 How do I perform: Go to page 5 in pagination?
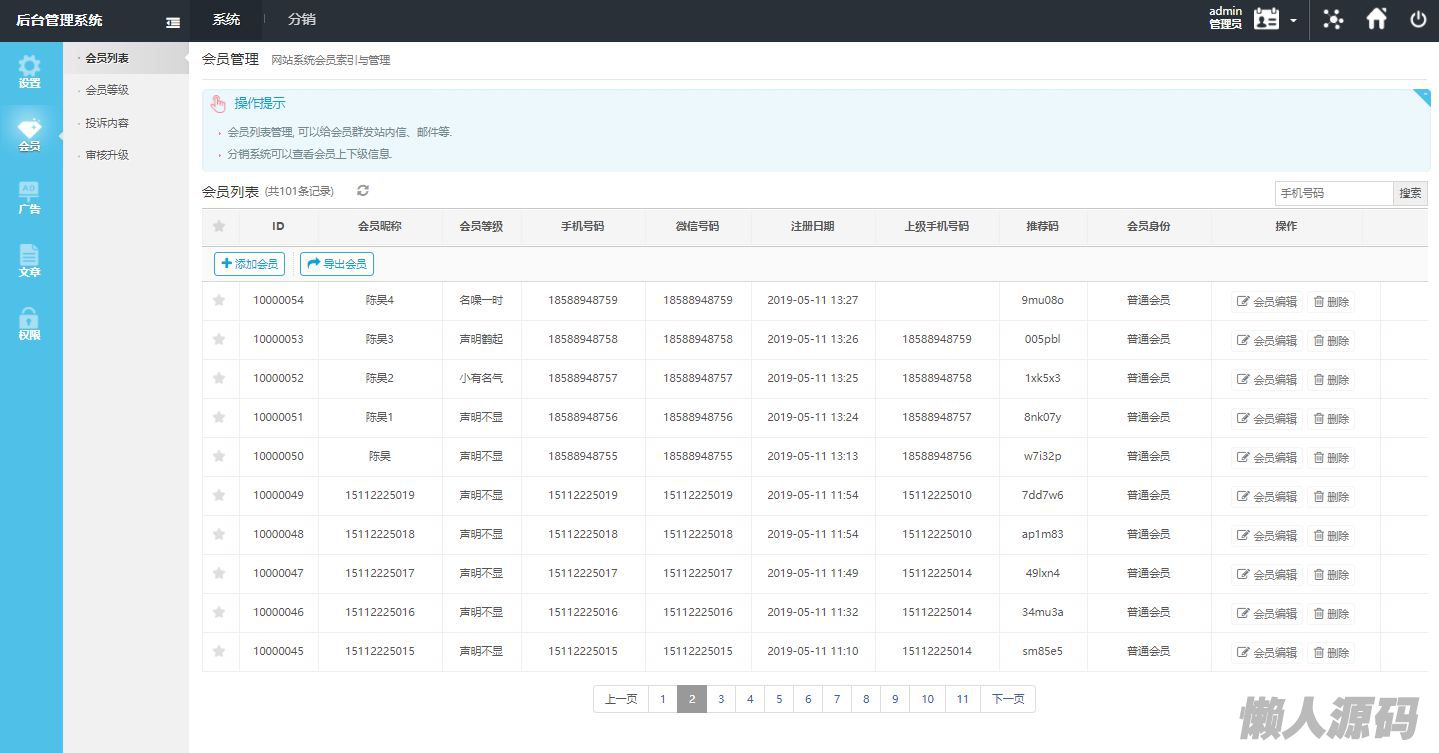coord(779,699)
